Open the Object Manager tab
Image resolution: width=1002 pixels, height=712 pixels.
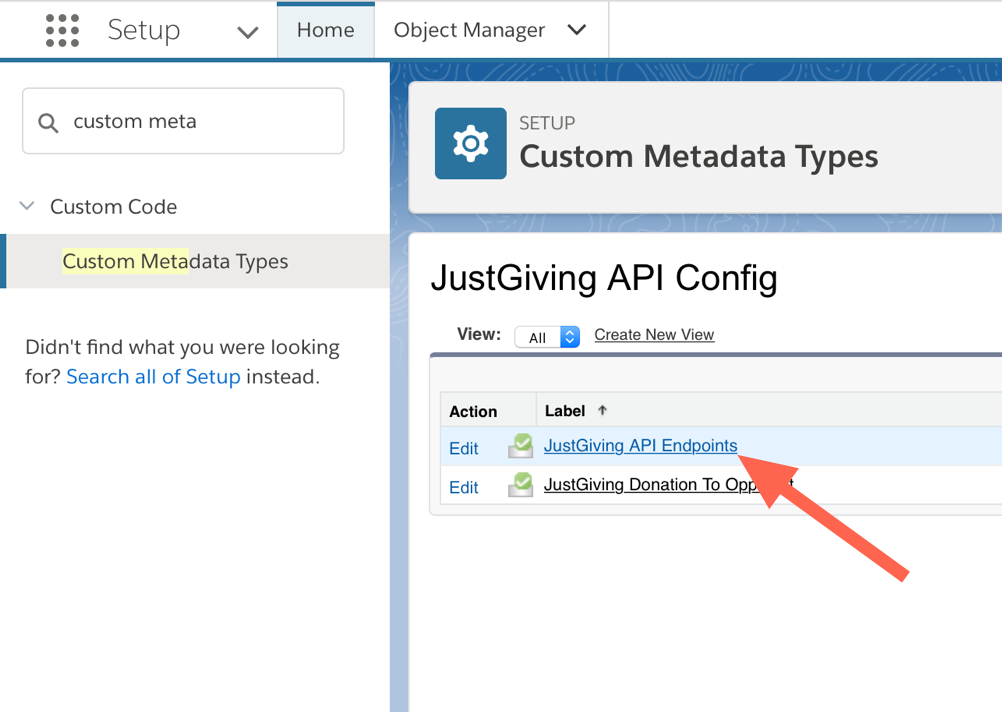[x=469, y=30]
